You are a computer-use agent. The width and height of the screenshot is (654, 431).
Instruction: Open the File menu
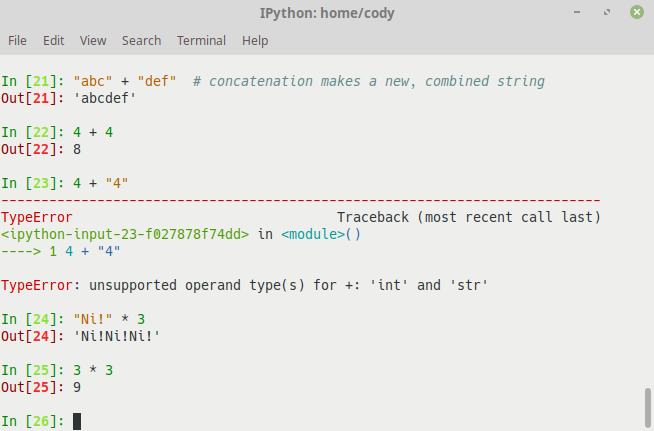pos(17,41)
